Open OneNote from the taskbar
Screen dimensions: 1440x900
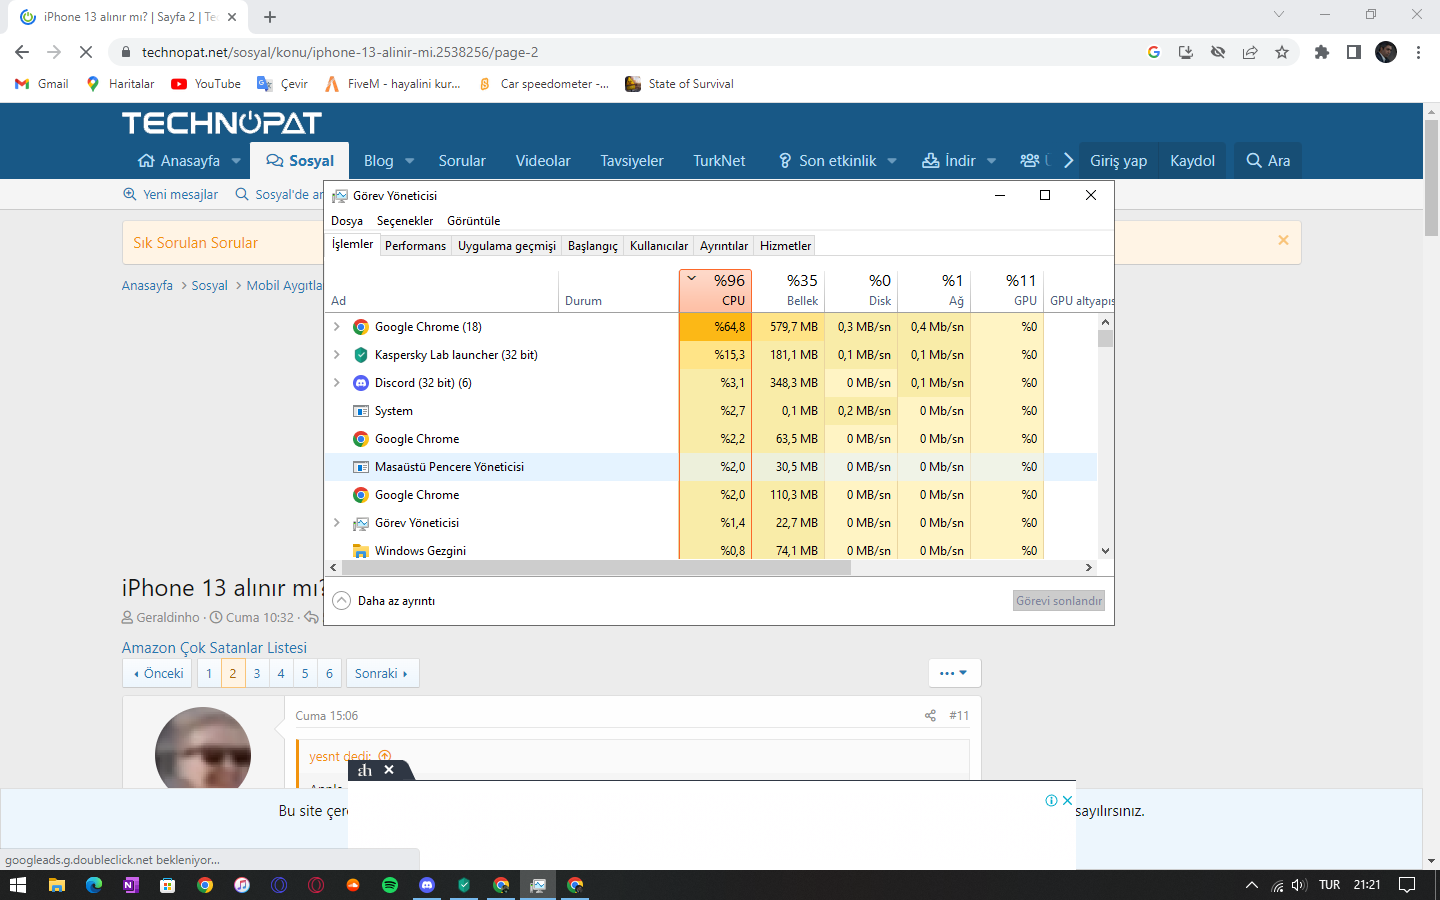[x=131, y=885]
